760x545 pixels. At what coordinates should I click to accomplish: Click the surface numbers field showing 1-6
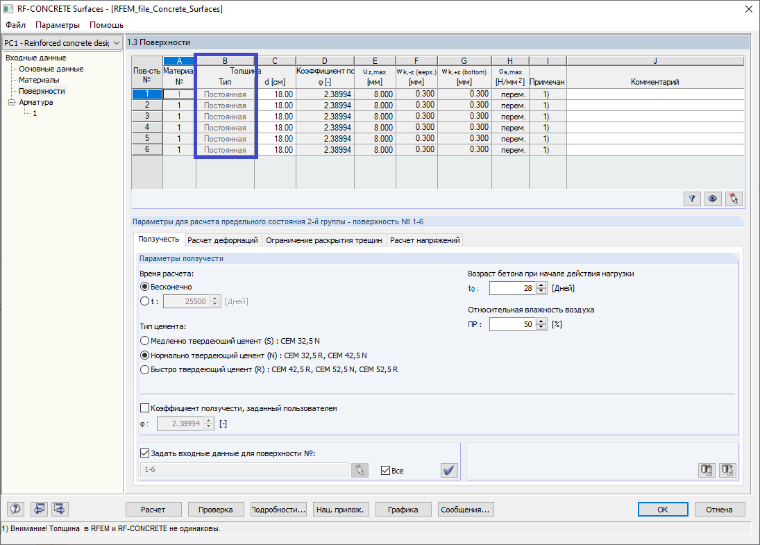[x=244, y=469]
